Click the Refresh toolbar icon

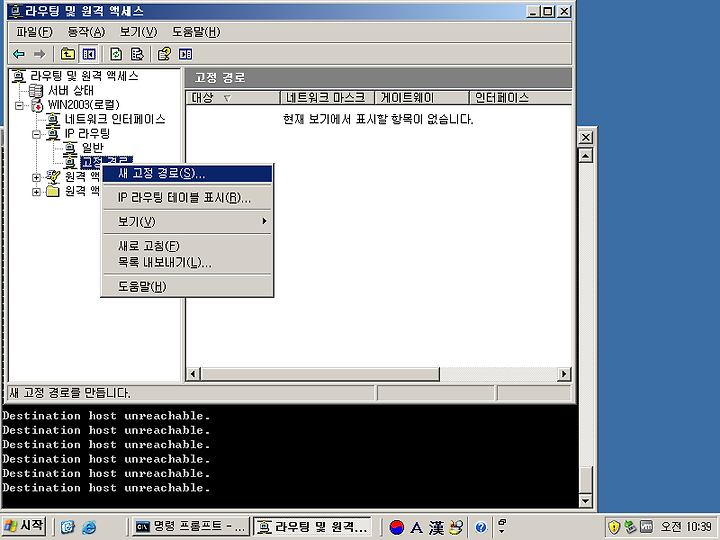[116, 54]
